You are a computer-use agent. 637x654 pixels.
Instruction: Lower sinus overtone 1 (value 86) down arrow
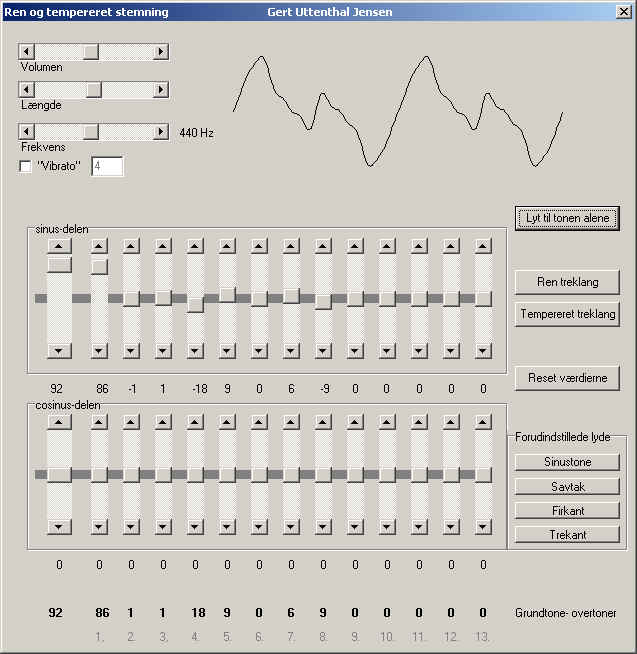(99, 351)
